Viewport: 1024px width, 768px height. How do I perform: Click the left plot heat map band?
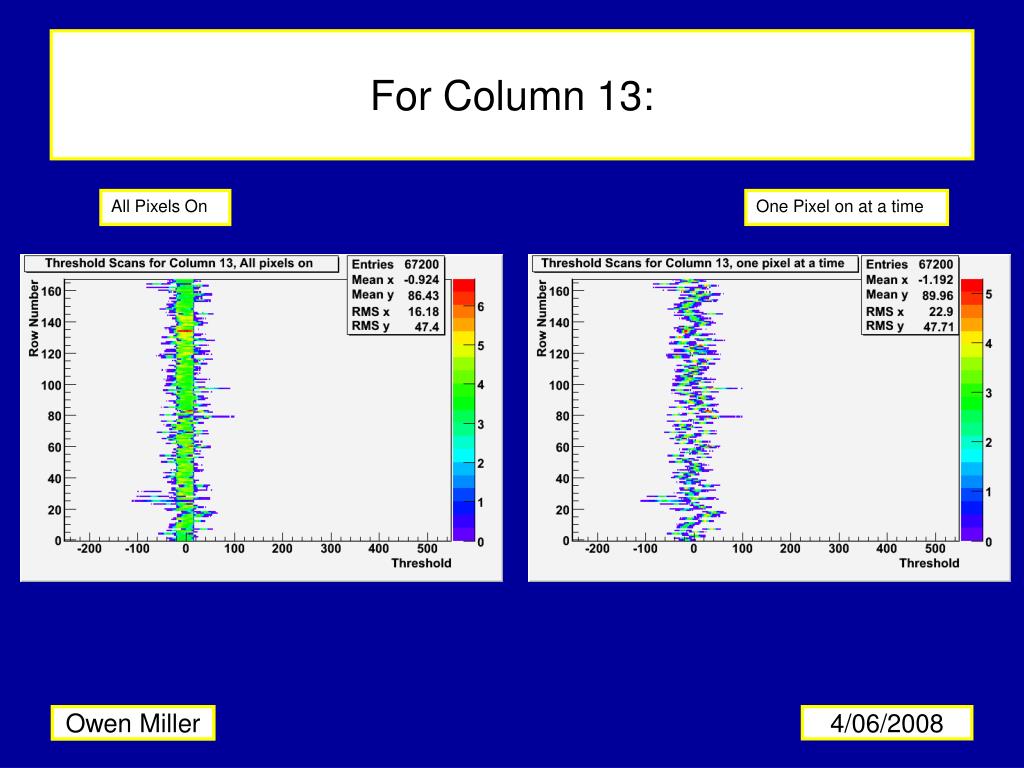(x=185, y=410)
